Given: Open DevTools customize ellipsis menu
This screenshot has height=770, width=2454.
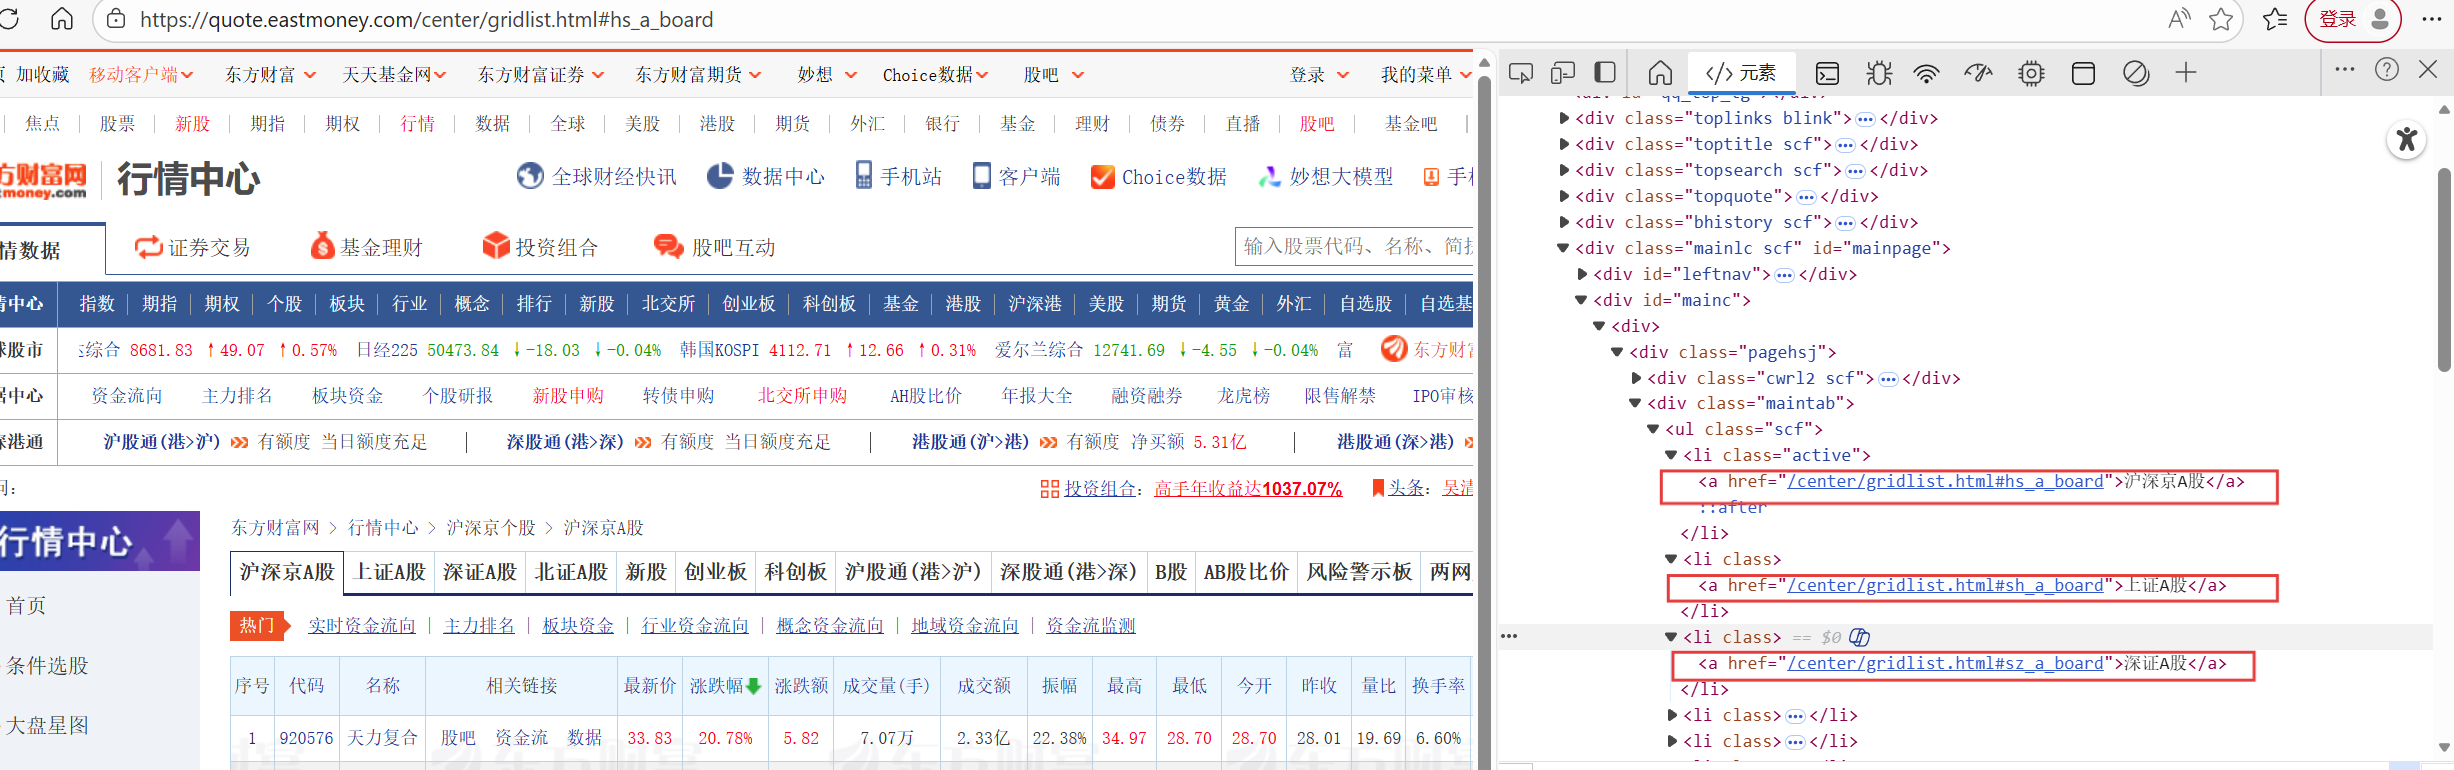Looking at the screenshot, I should click(x=2345, y=69).
